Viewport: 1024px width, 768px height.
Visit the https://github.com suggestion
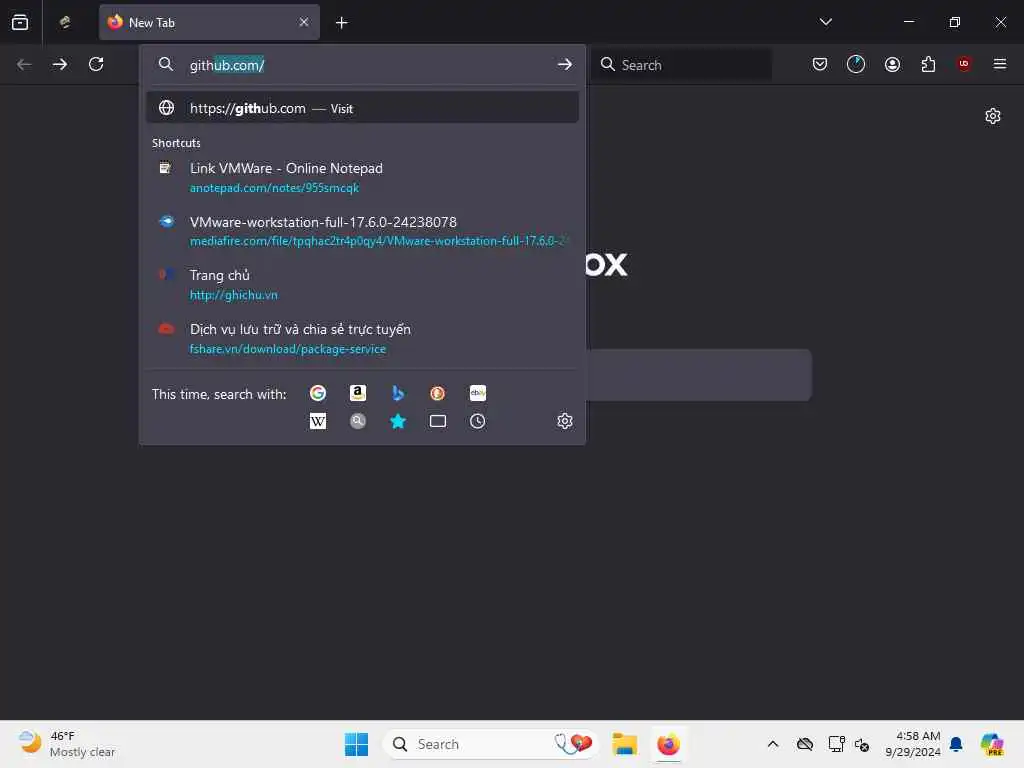[x=362, y=108]
